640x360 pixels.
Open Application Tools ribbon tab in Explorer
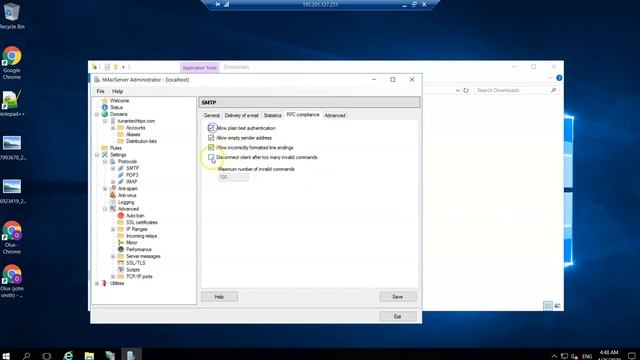(x=200, y=67)
